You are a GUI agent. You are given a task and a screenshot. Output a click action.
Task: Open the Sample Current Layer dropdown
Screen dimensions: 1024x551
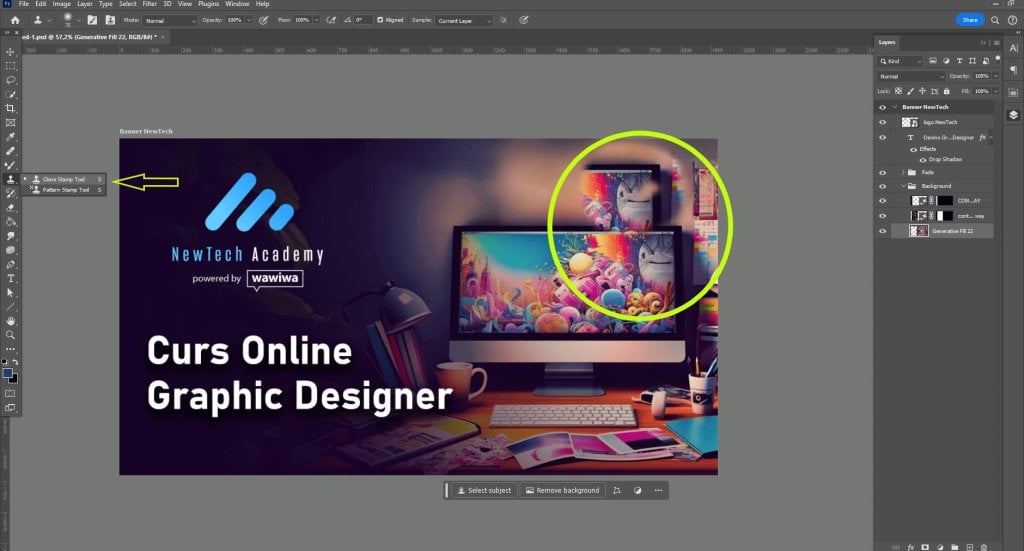464,21
